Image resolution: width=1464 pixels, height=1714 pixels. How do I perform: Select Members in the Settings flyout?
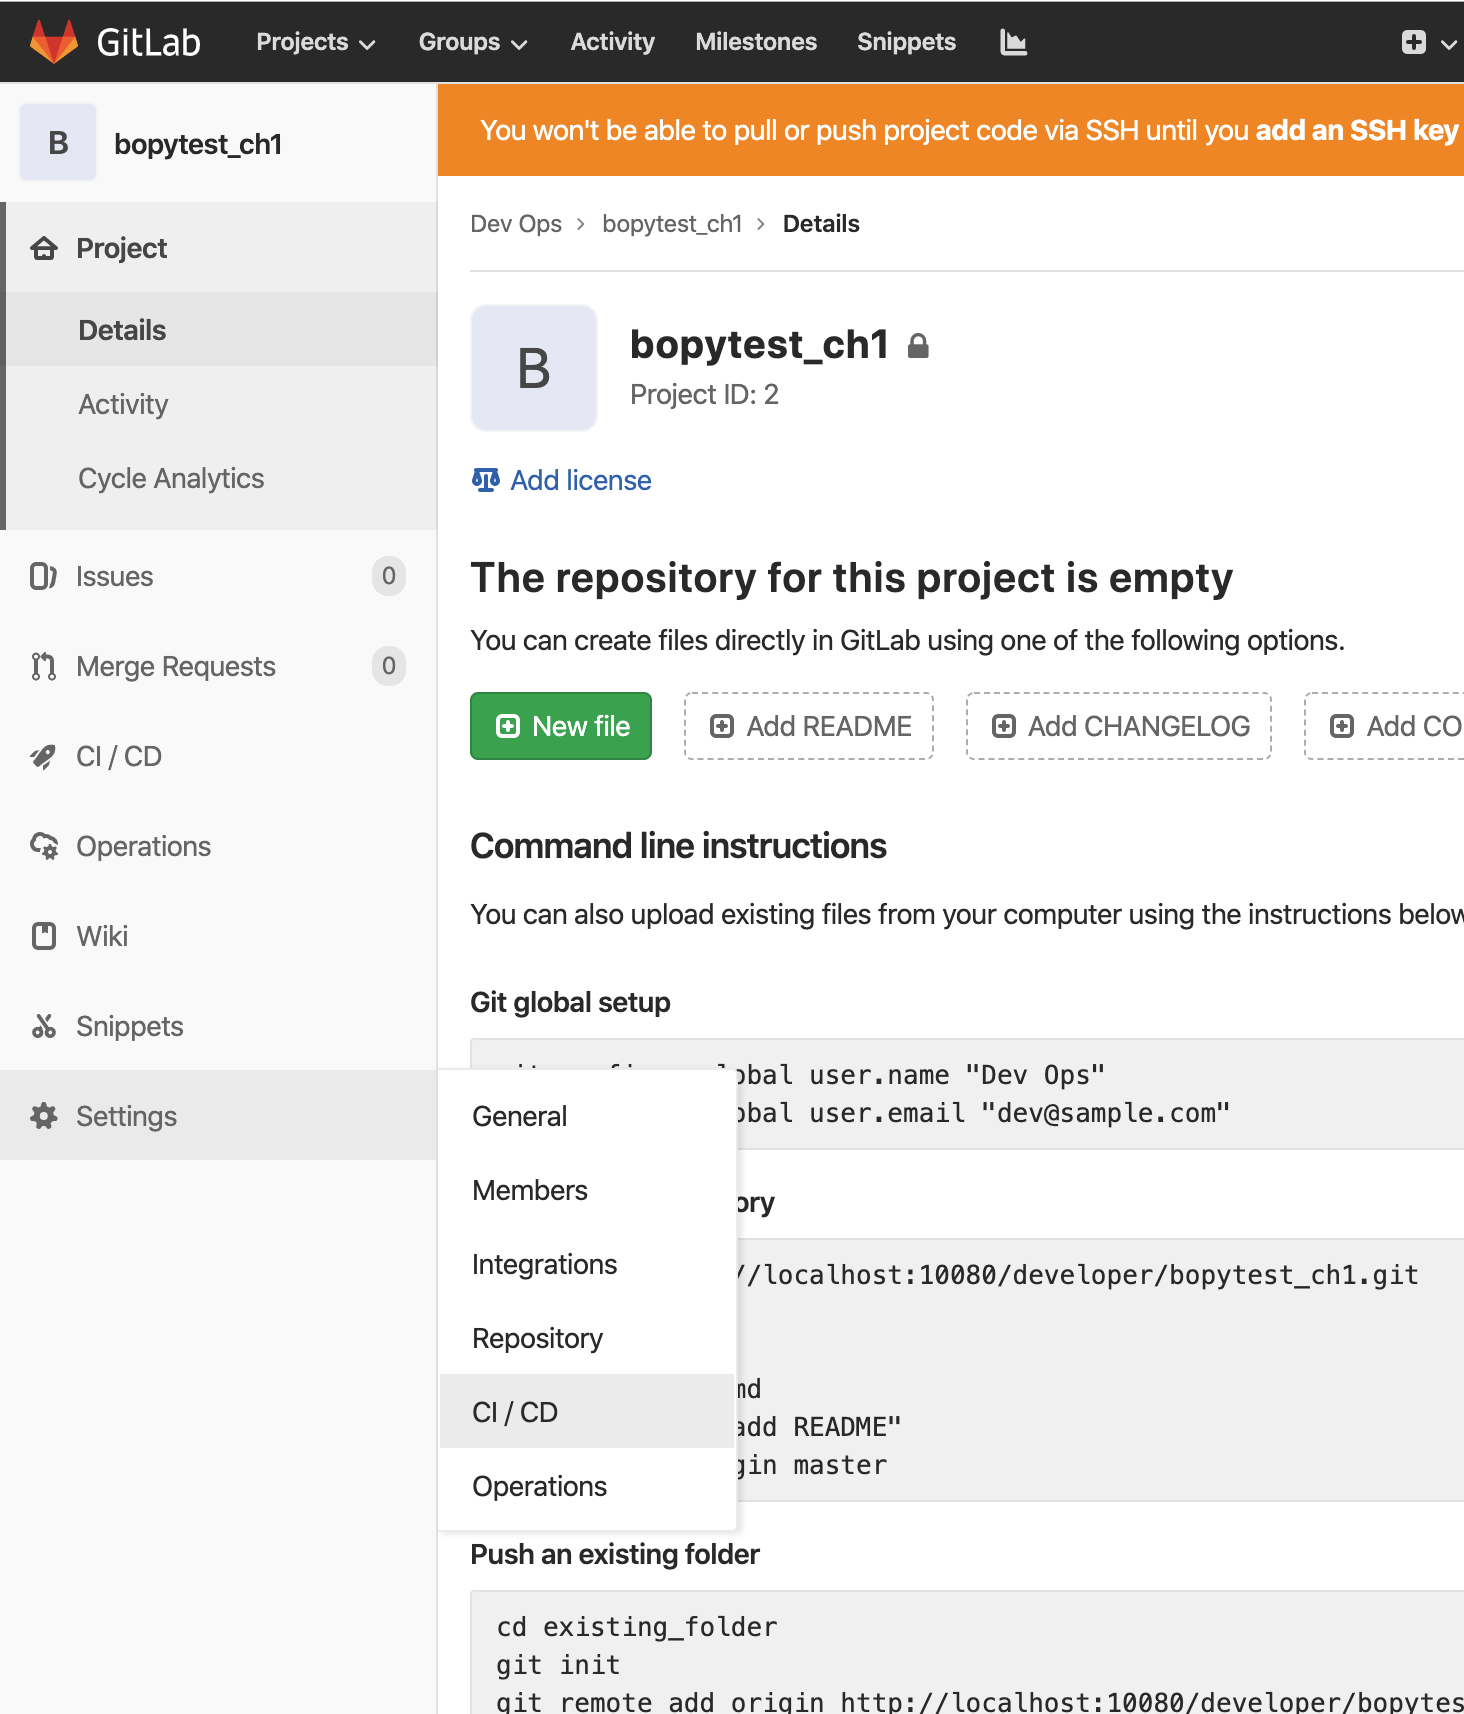coord(587,1190)
